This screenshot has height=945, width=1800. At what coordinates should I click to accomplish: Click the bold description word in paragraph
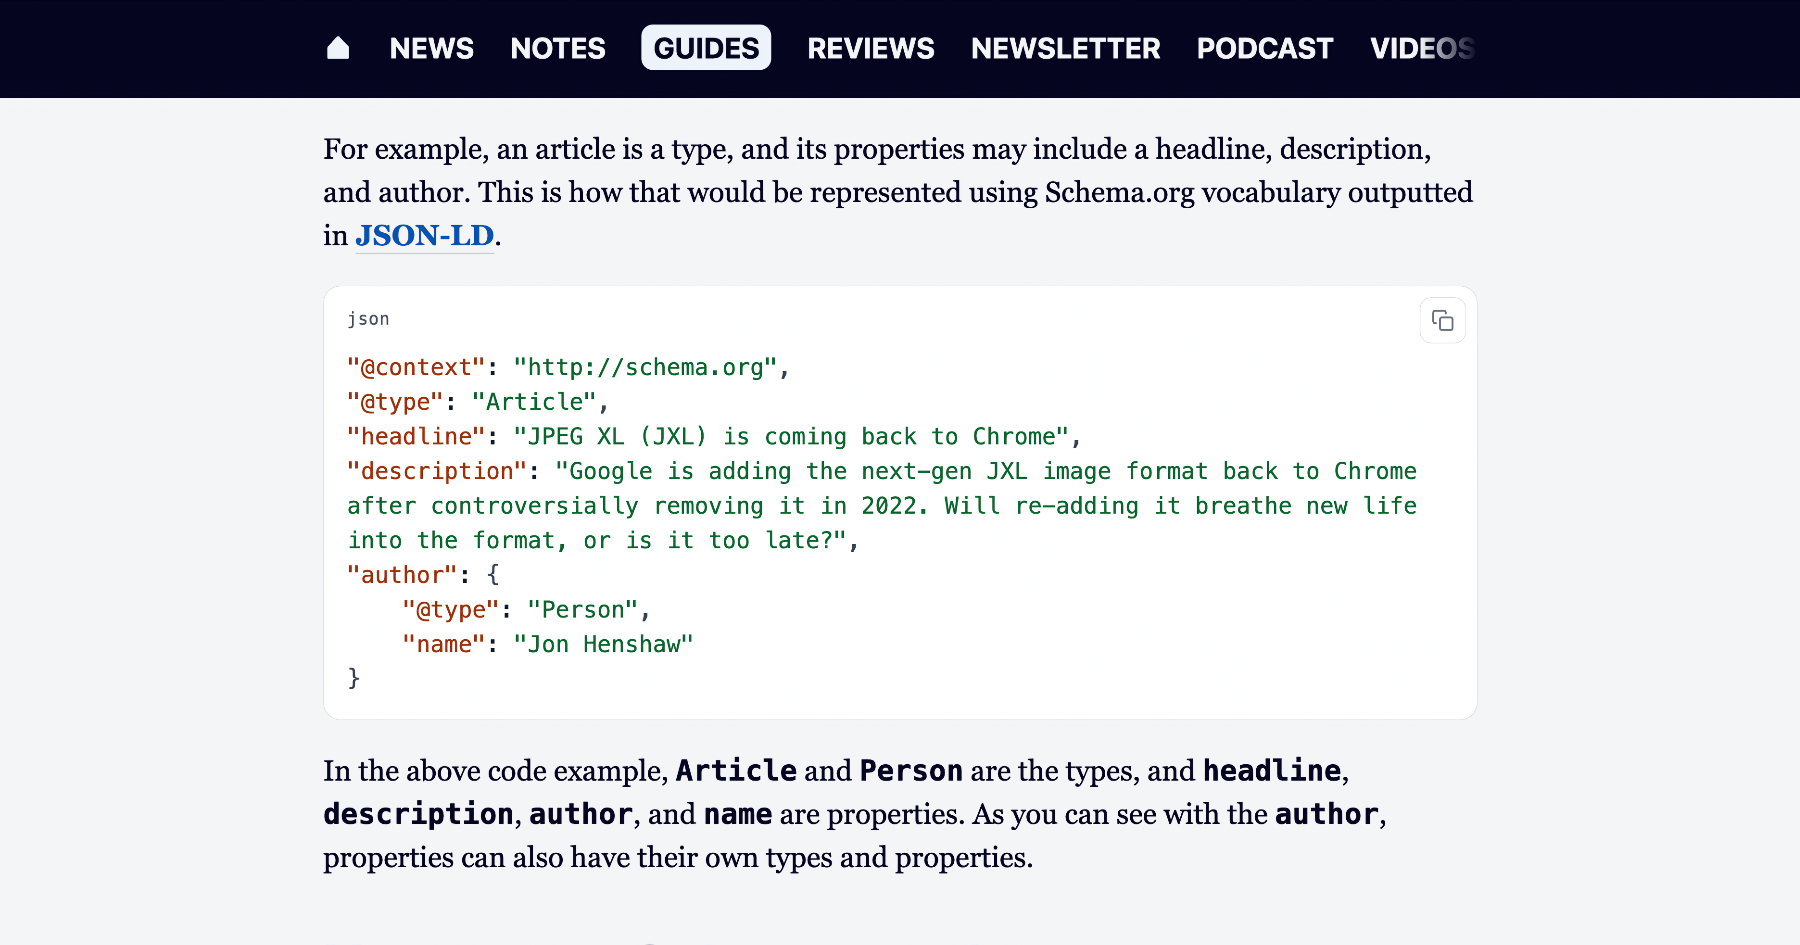click(x=418, y=814)
